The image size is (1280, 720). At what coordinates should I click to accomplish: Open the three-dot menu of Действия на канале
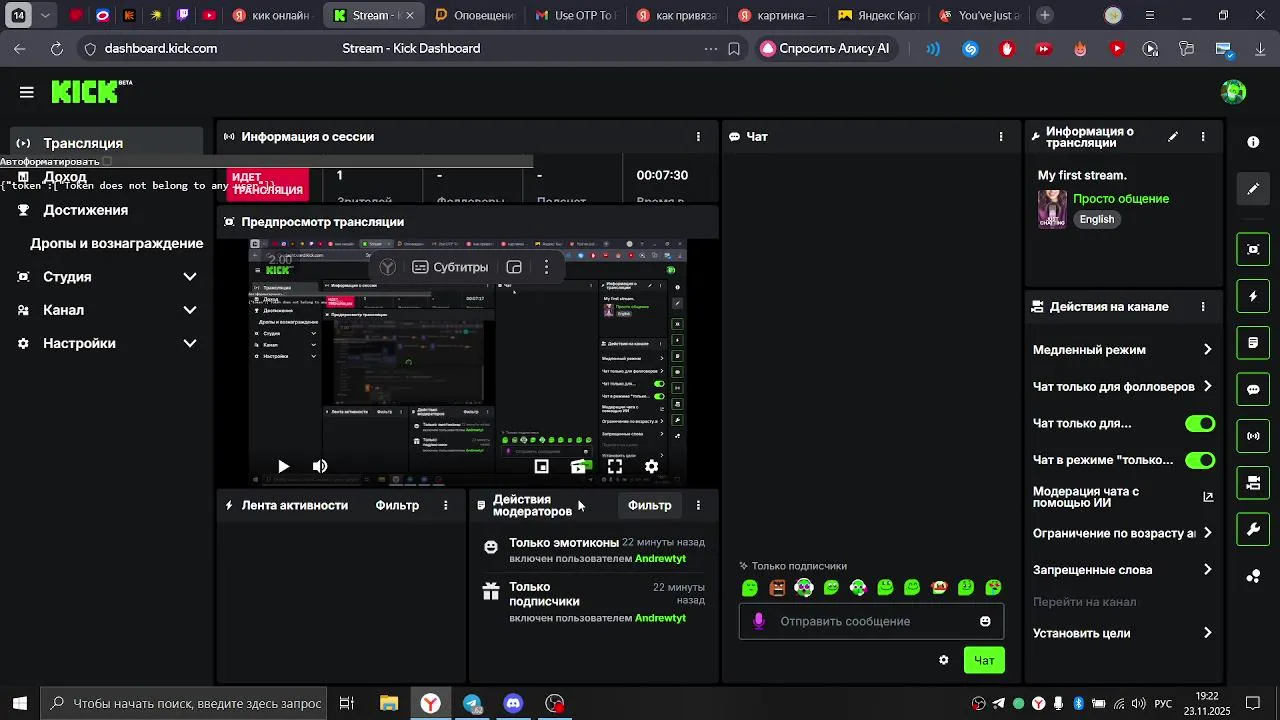click(x=1203, y=307)
